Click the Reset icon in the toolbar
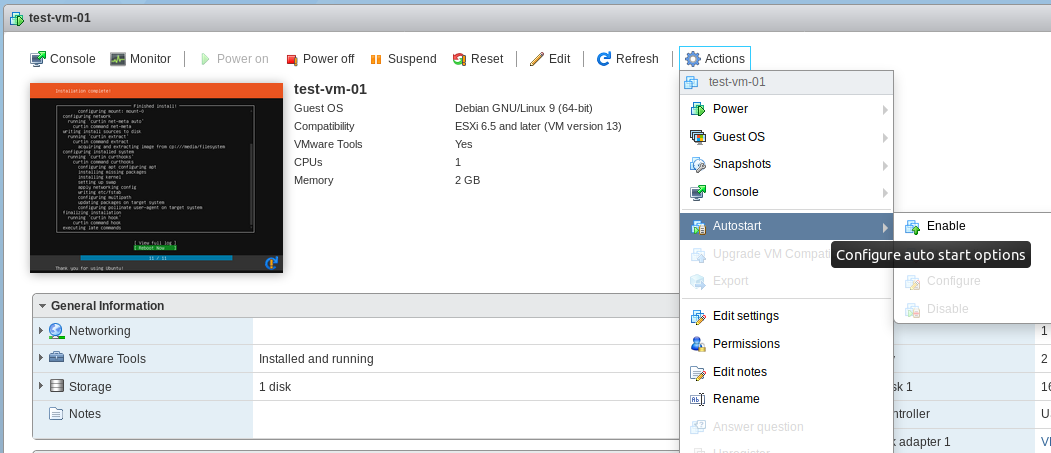Viewport: 1051px width, 453px height. [460, 59]
